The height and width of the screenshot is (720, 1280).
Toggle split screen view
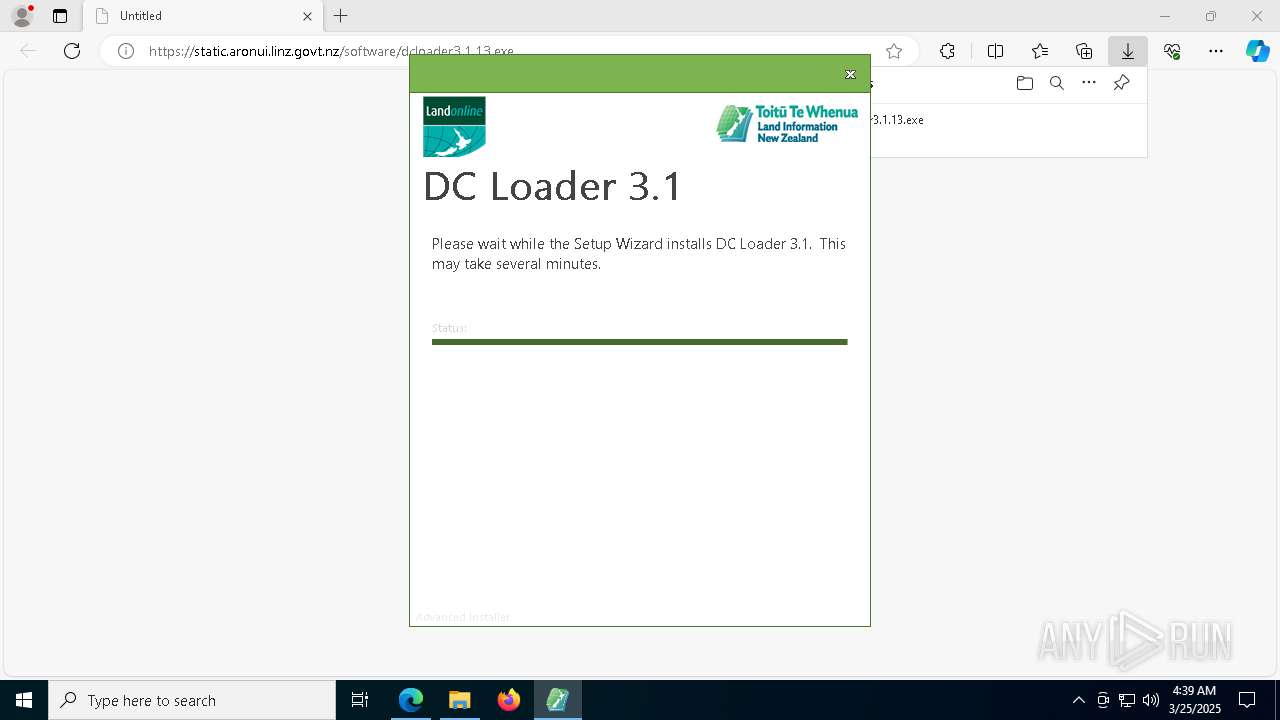[x=995, y=51]
